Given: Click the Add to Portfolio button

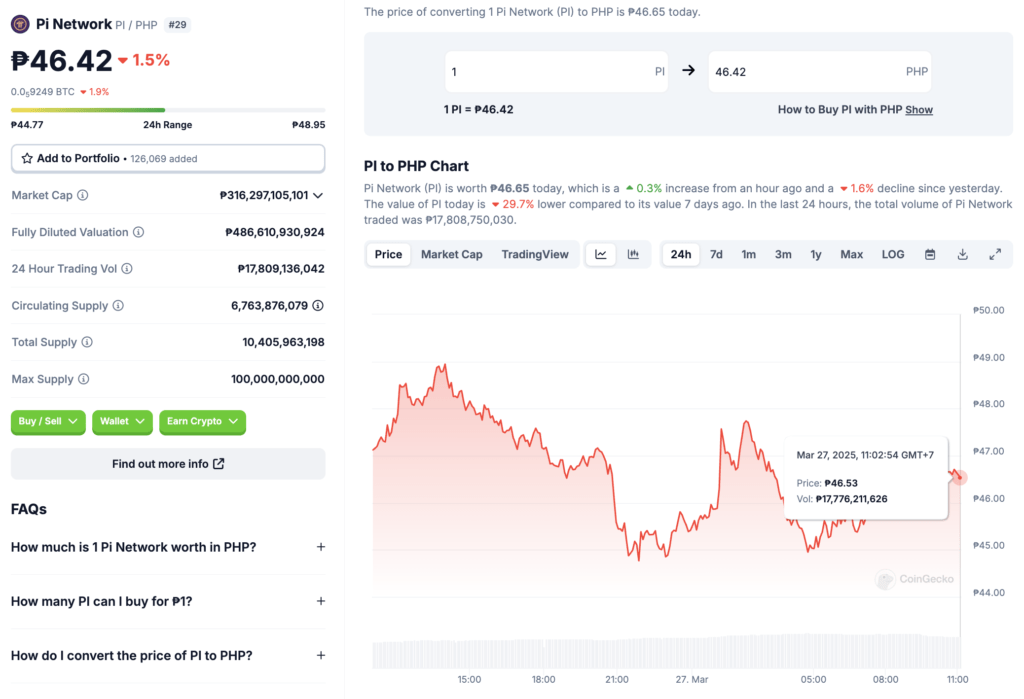Looking at the screenshot, I should coord(168,158).
